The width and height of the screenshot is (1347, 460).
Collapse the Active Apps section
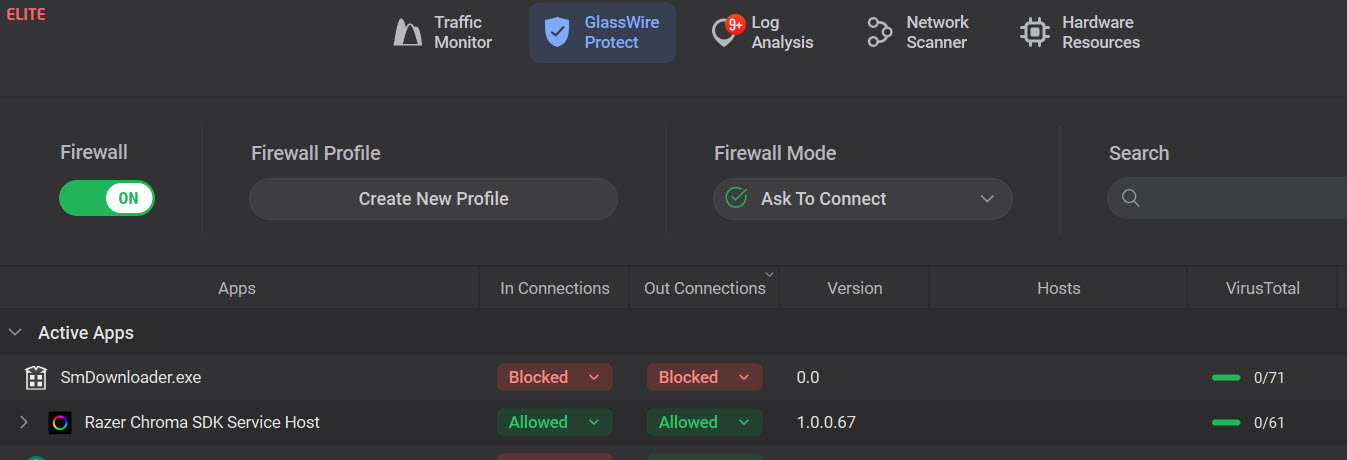coord(16,333)
